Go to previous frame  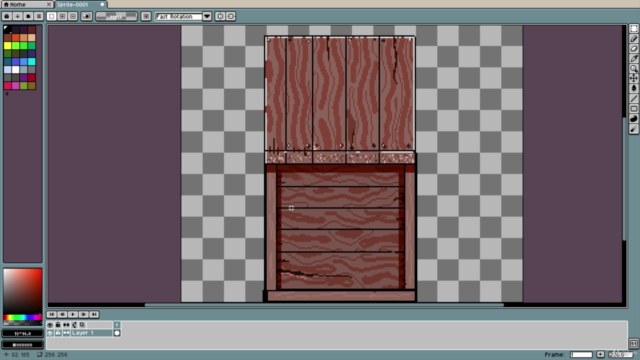pos(62,314)
